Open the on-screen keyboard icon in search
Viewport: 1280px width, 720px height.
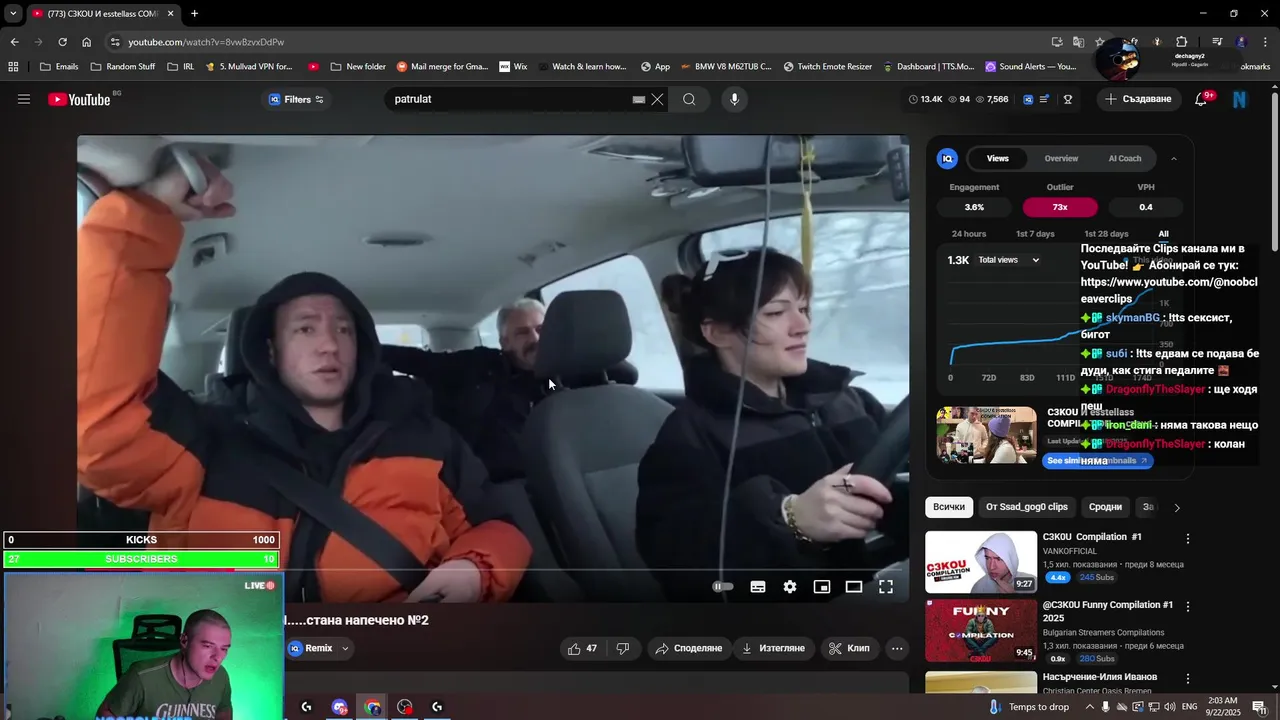(x=638, y=99)
